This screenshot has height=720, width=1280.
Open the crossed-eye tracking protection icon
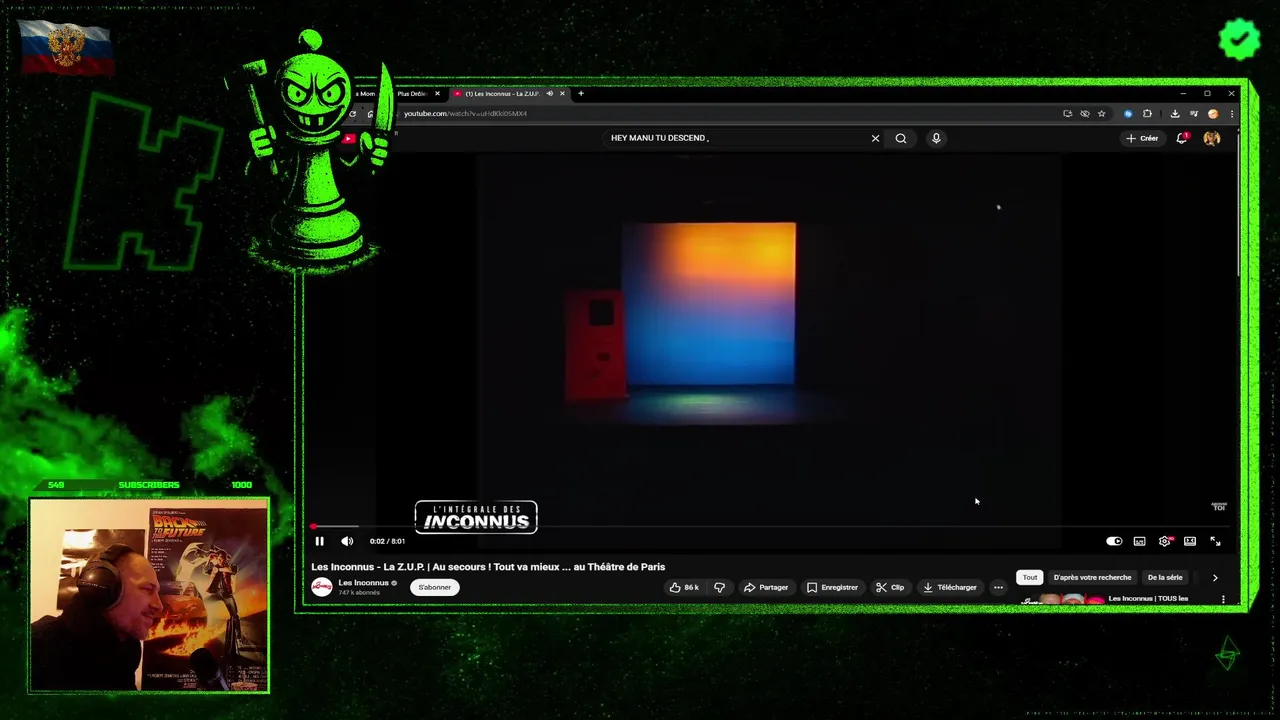(1084, 114)
